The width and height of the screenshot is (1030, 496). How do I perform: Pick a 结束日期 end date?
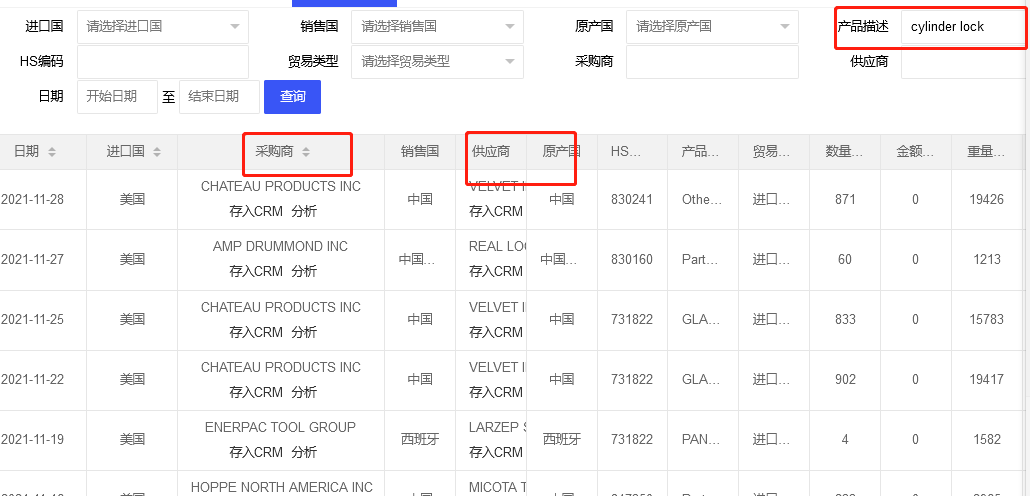[219, 97]
